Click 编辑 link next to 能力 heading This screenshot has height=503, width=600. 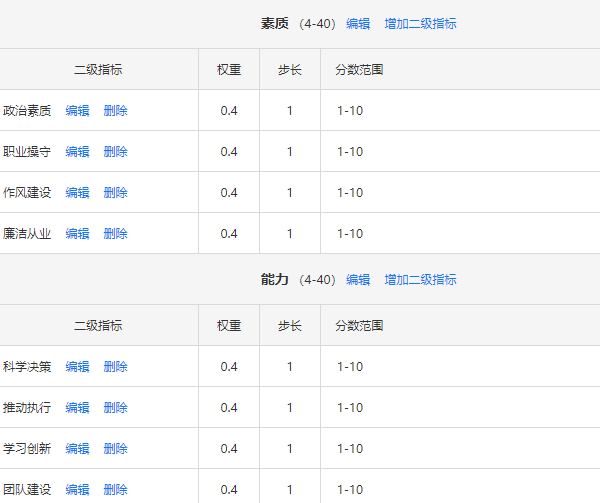pos(358,280)
